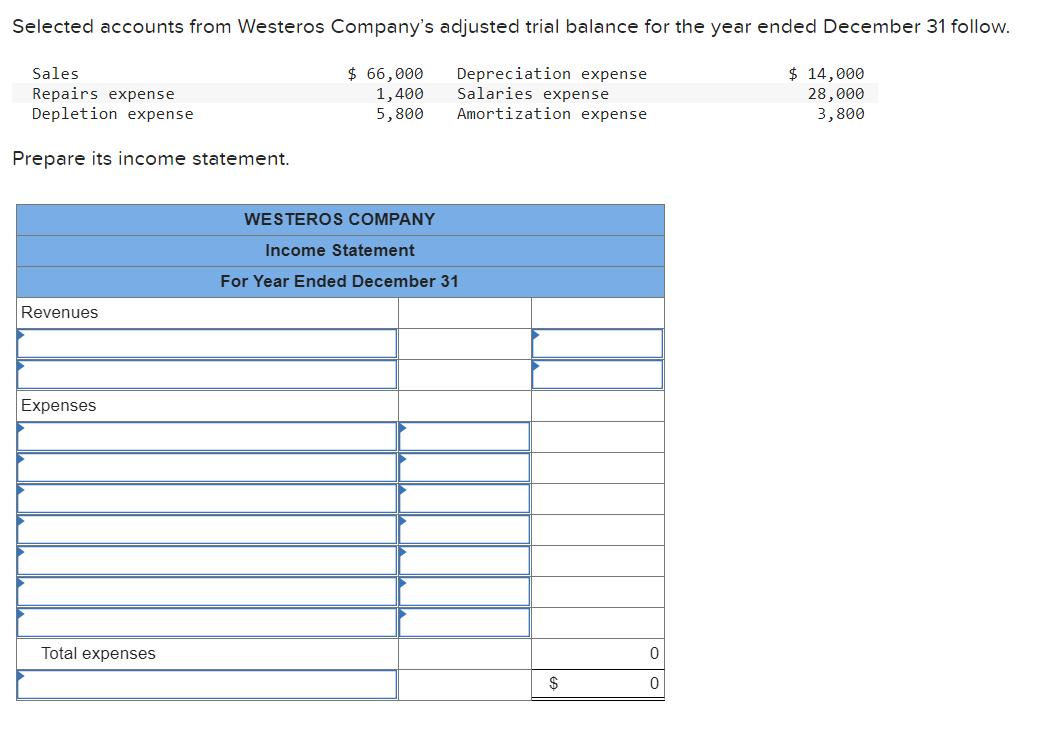Select seventh expense amount field
1046x742 pixels.
464,623
